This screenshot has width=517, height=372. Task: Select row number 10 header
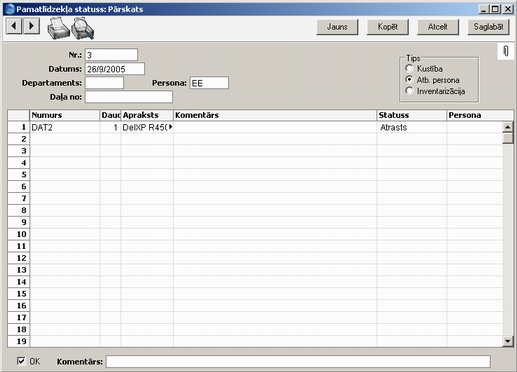(19, 234)
